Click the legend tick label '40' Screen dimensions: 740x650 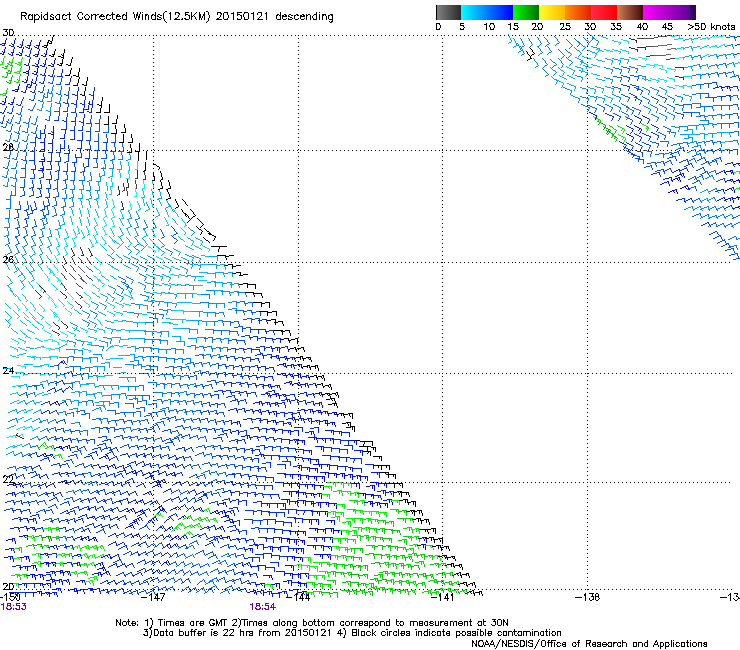pos(642,27)
